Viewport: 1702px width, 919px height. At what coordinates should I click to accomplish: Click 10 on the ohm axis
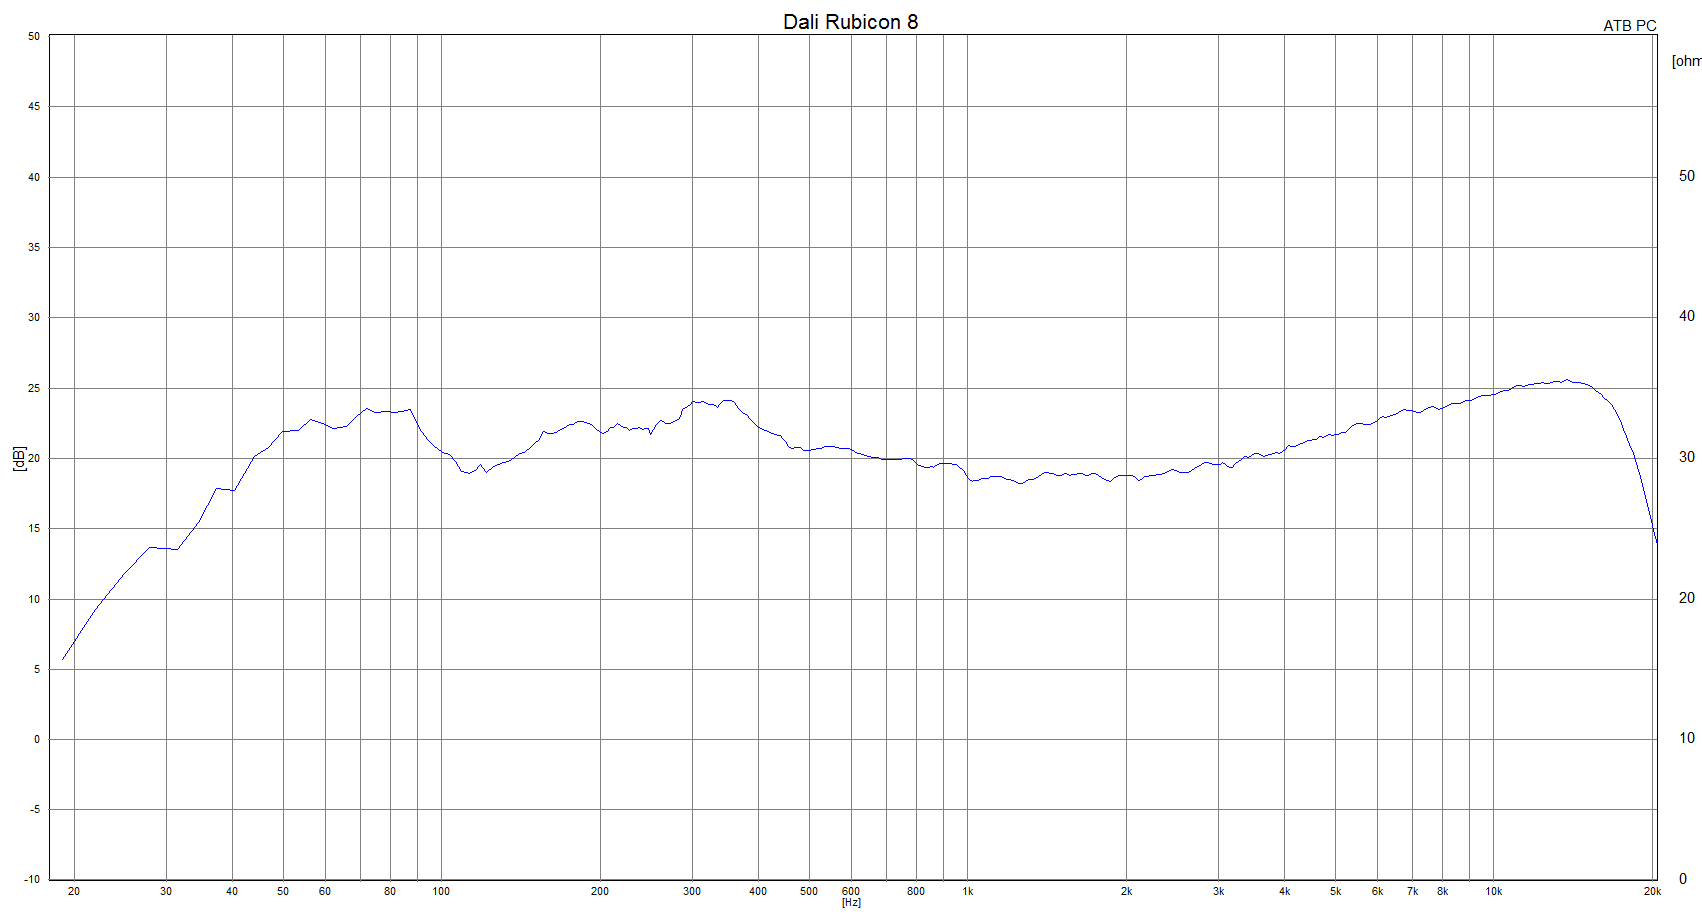pos(1687,738)
